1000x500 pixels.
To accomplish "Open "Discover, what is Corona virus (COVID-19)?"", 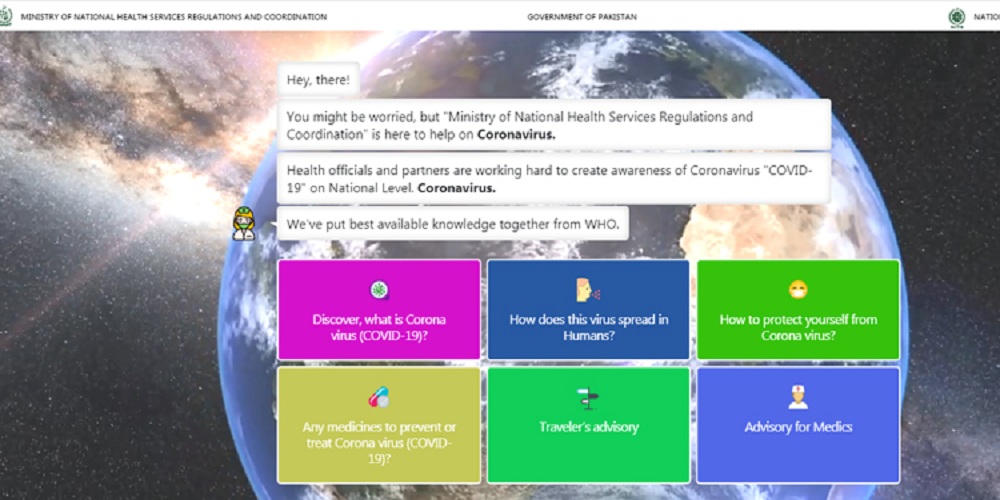I will tap(379, 327).
